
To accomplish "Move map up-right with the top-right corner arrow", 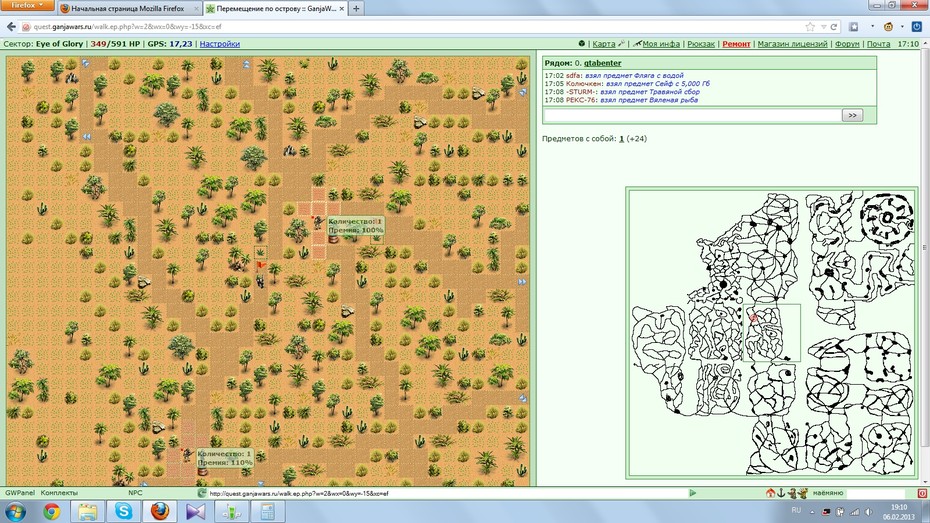I will point(522,92).
